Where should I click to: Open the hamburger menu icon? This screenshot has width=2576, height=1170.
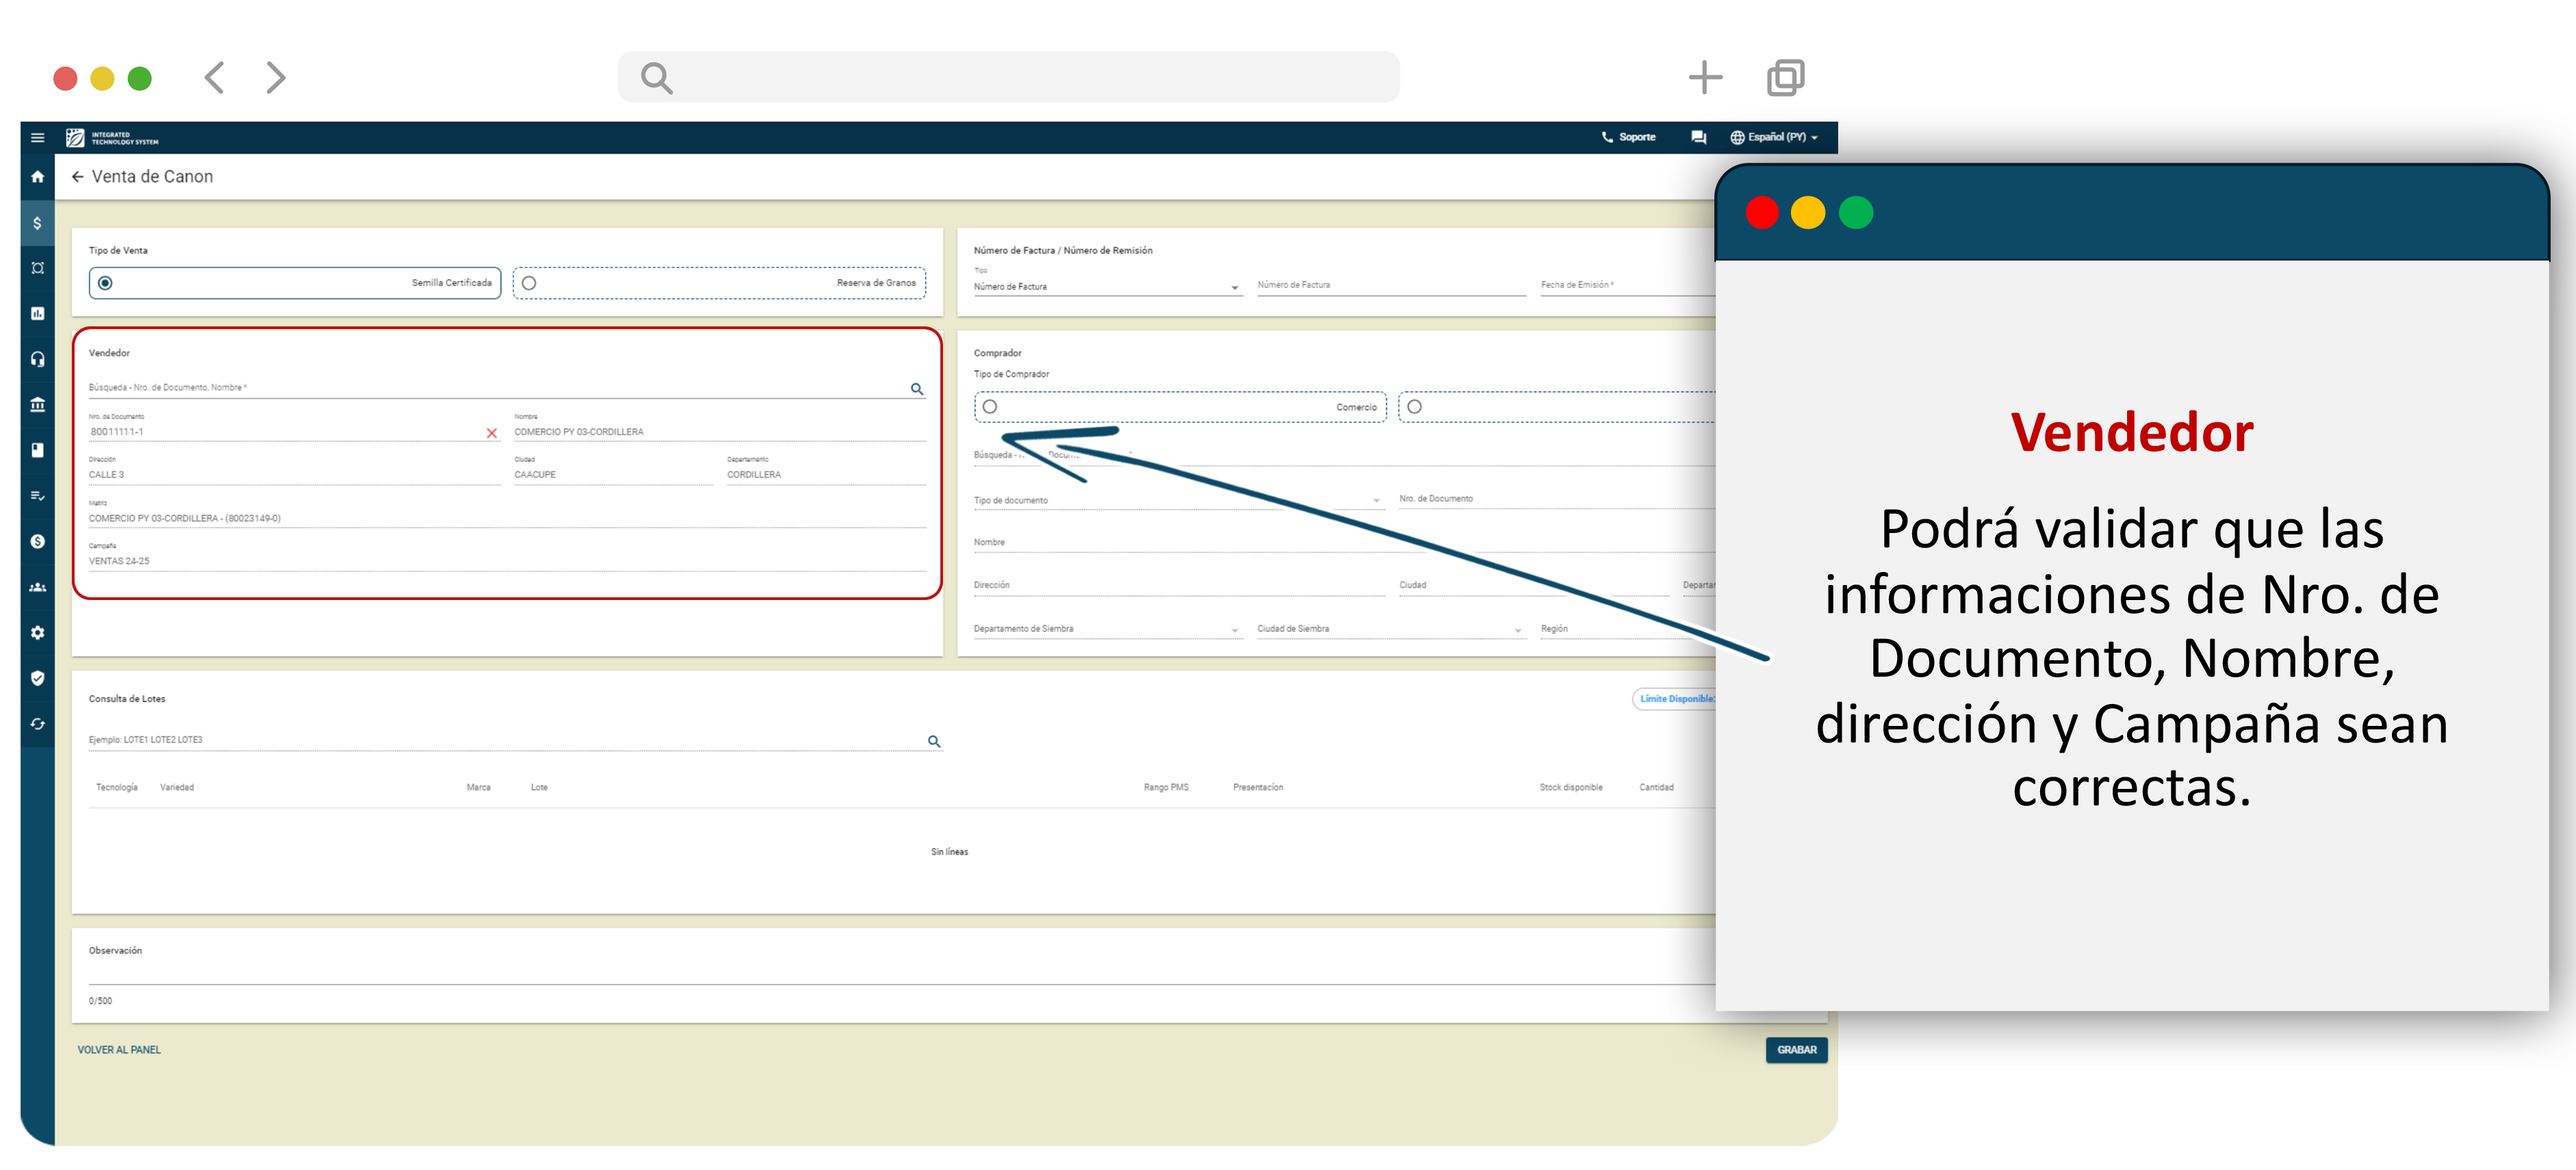point(37,138)
